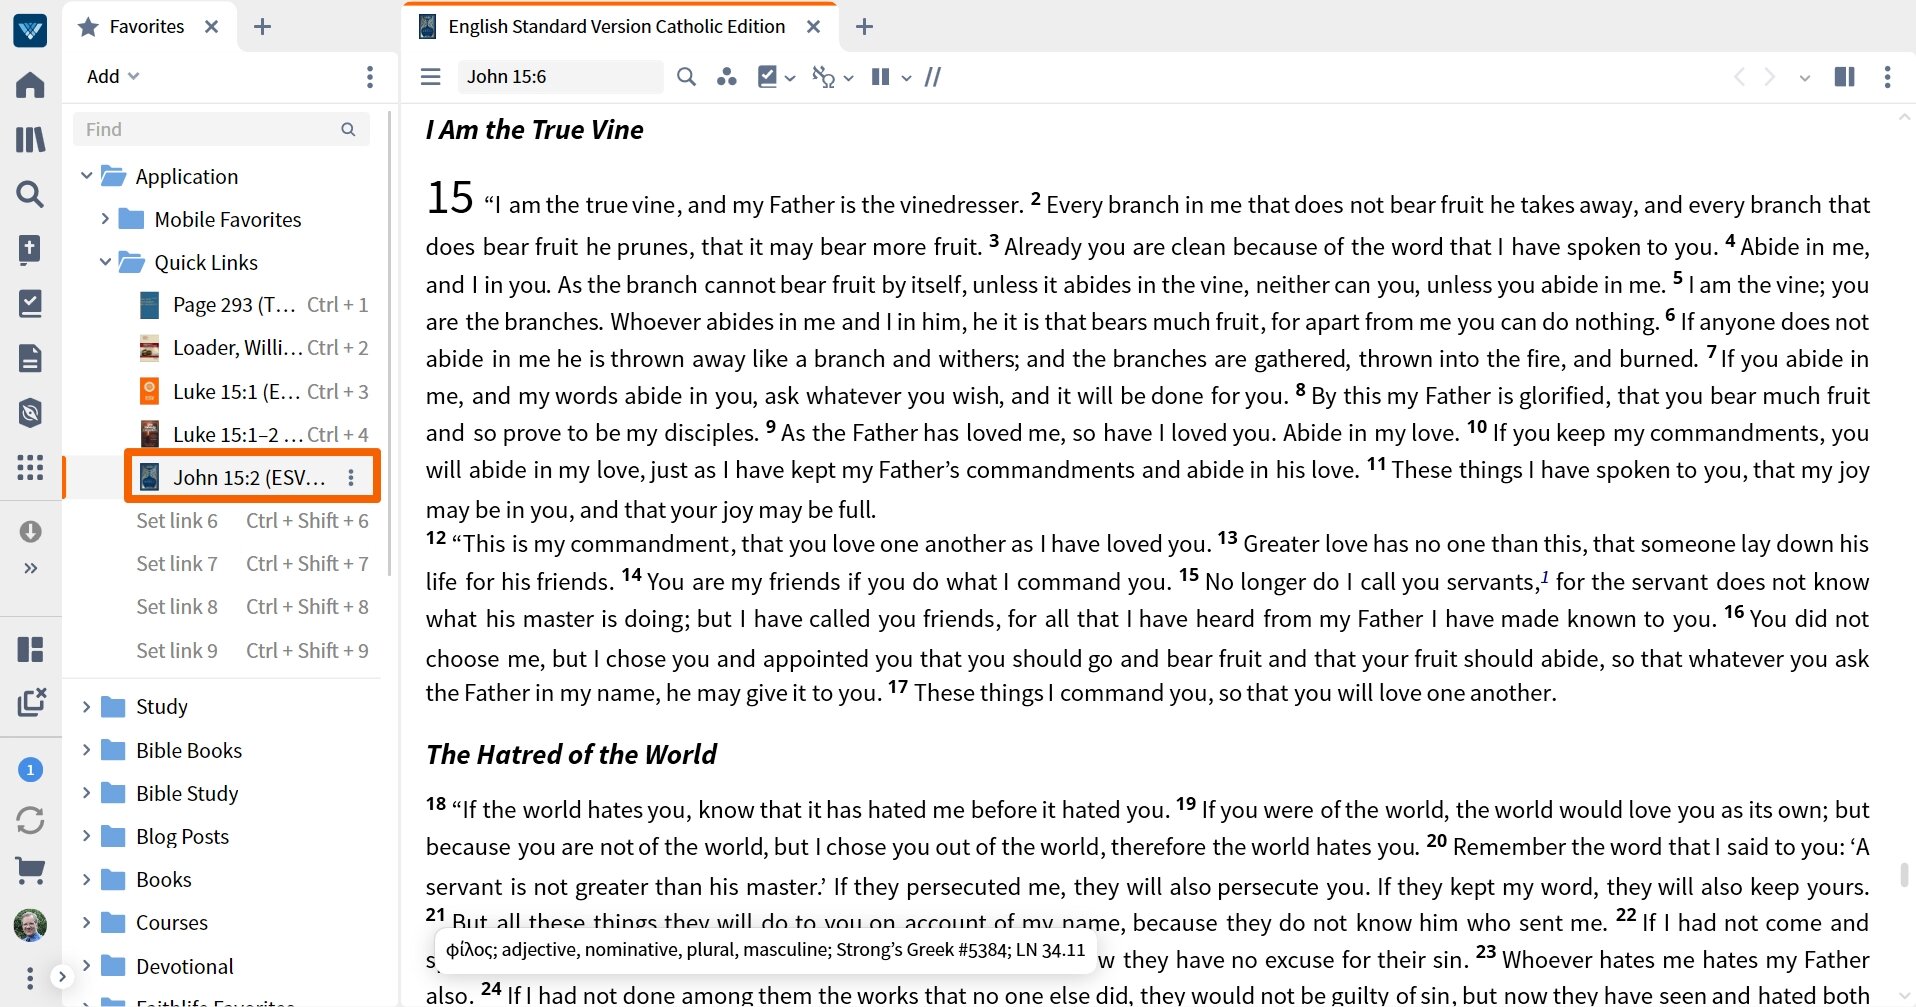Toggle the two-bar columns icon in the resource toolbar
Image resolution: width=1916 pixels, height=1007 pixels.
point(881,77)
